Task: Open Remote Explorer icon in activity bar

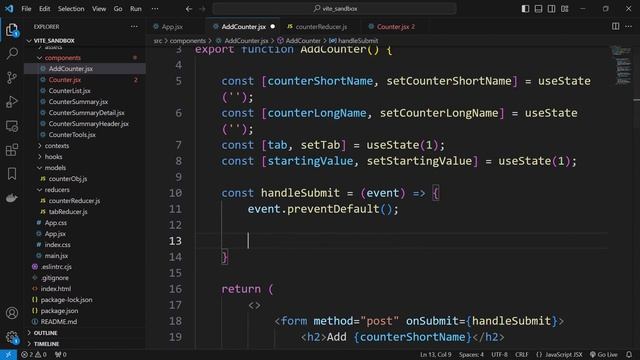Action: pyautogui.click(x=12, y=126)
